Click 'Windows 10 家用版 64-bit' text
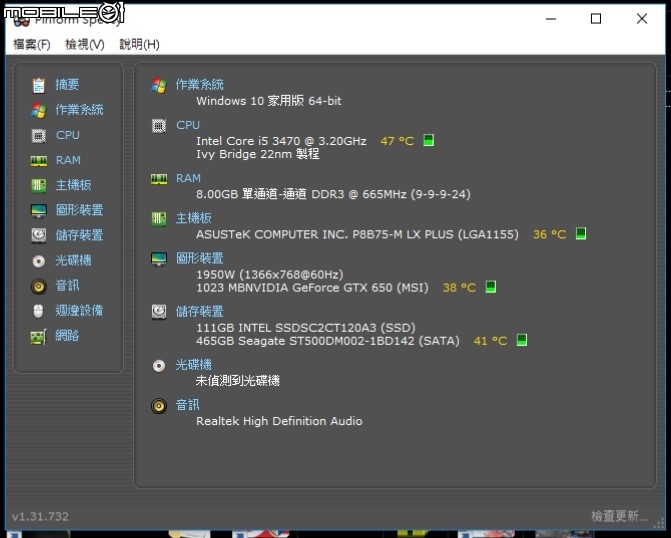The image size is (671, 538). click(x=269, y=101)
